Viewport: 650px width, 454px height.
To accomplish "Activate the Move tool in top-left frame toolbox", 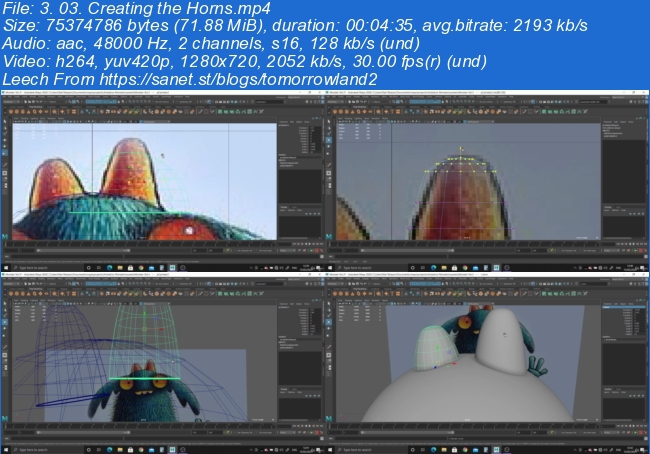I will pyautogui.click(x=5, y=140).
